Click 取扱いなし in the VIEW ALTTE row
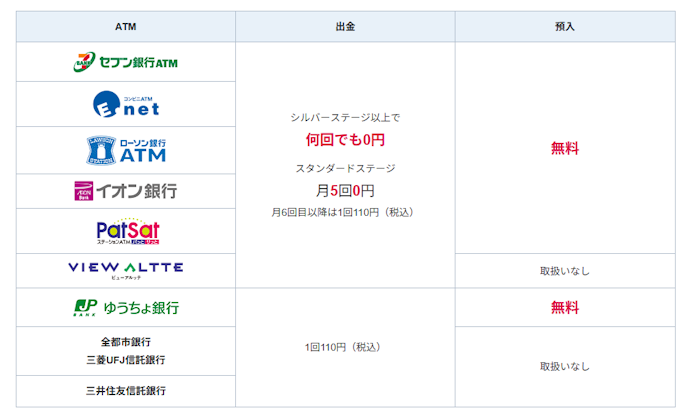Image resolution: width=690 pixels, height=416 pixels. [x=565, y=271]
